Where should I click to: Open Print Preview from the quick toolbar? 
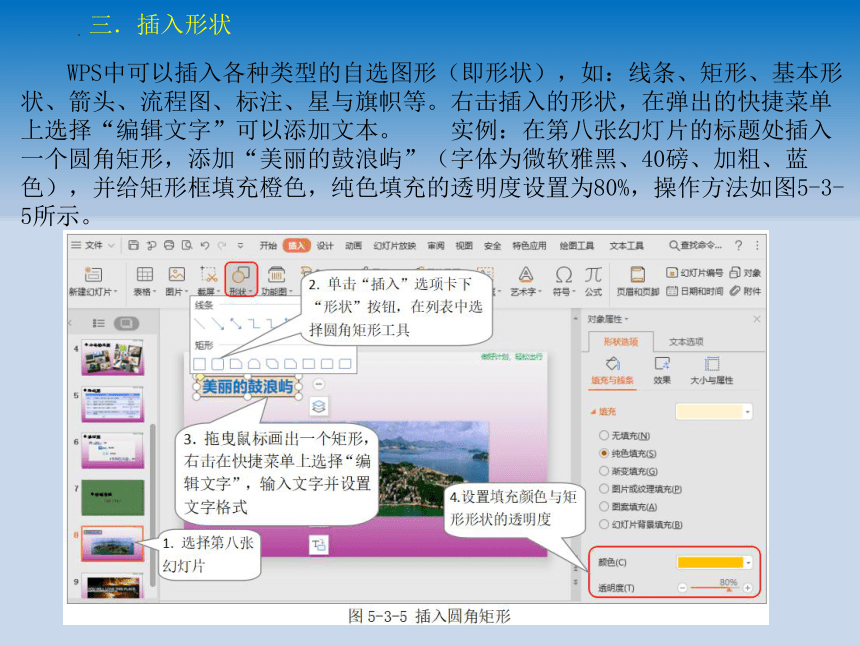(187, 245)
